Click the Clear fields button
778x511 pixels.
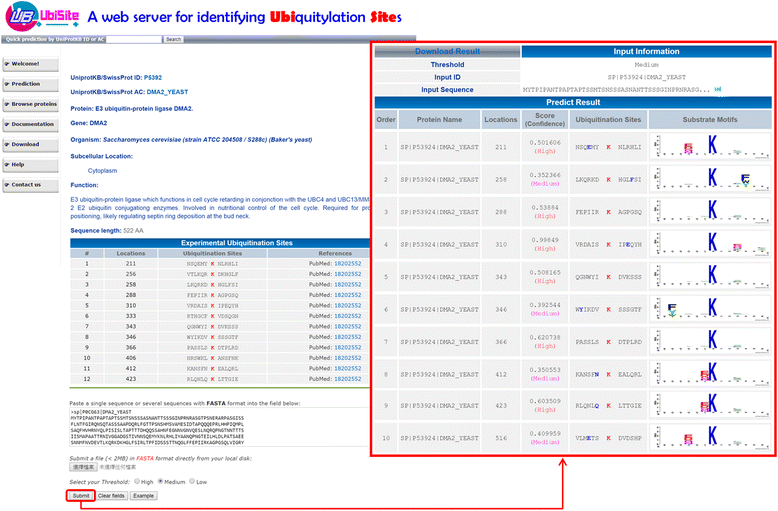(x=111, y=496)
